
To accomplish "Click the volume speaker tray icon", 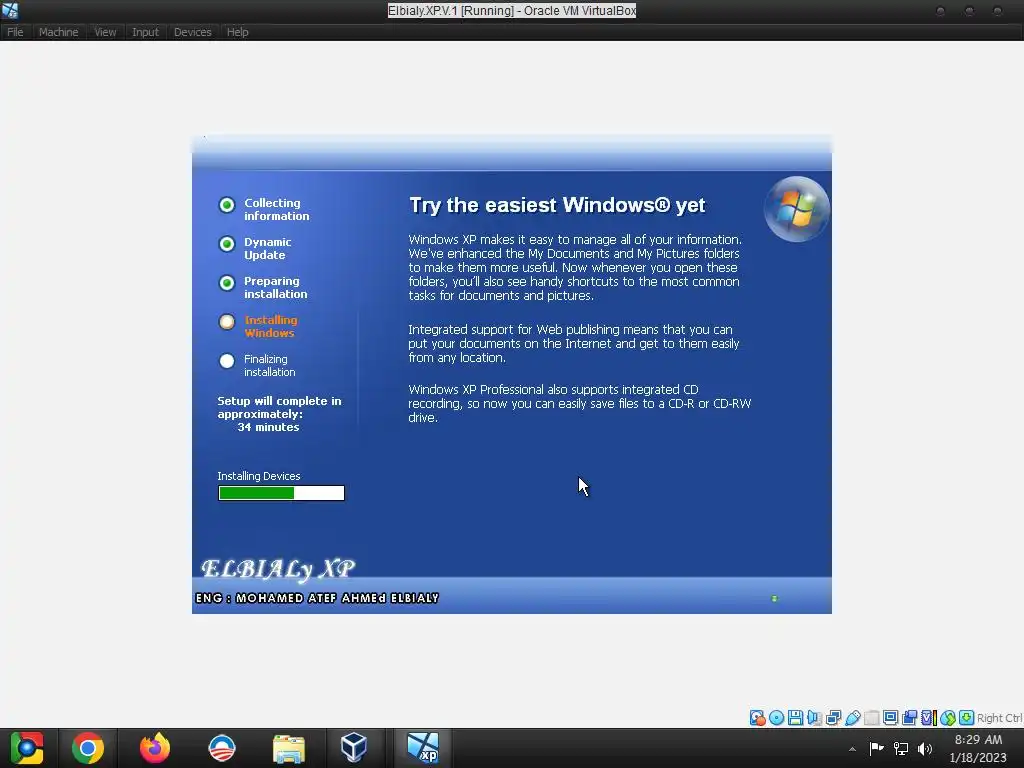I will point(925,748).
